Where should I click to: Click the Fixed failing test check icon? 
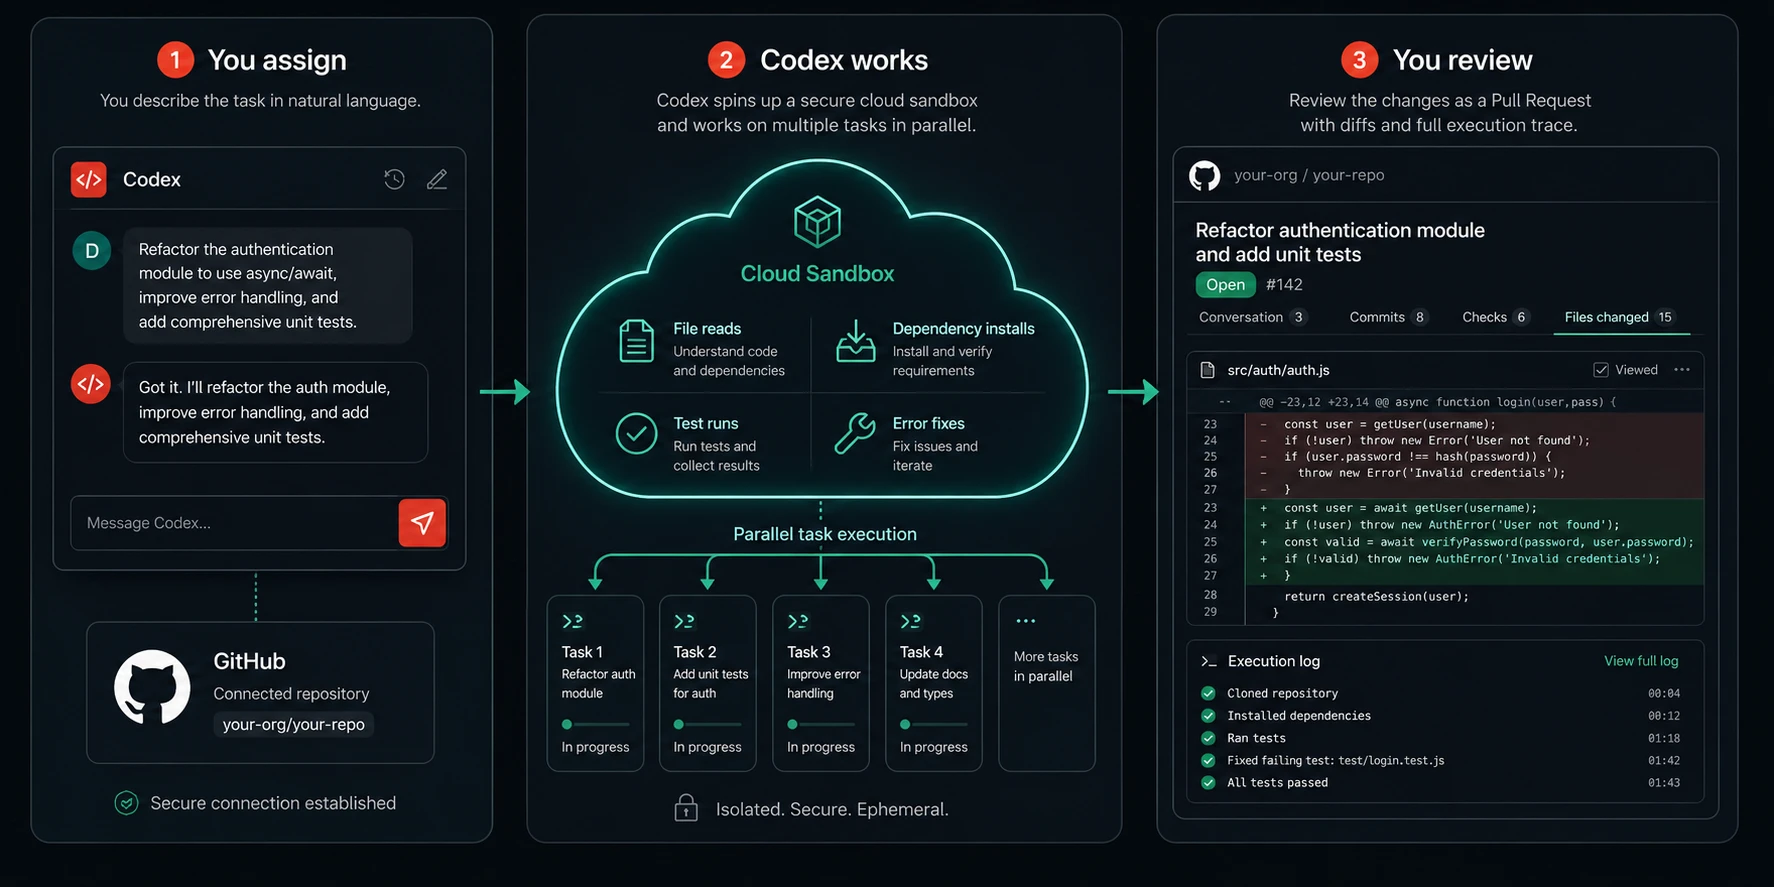click(1208, 760)
